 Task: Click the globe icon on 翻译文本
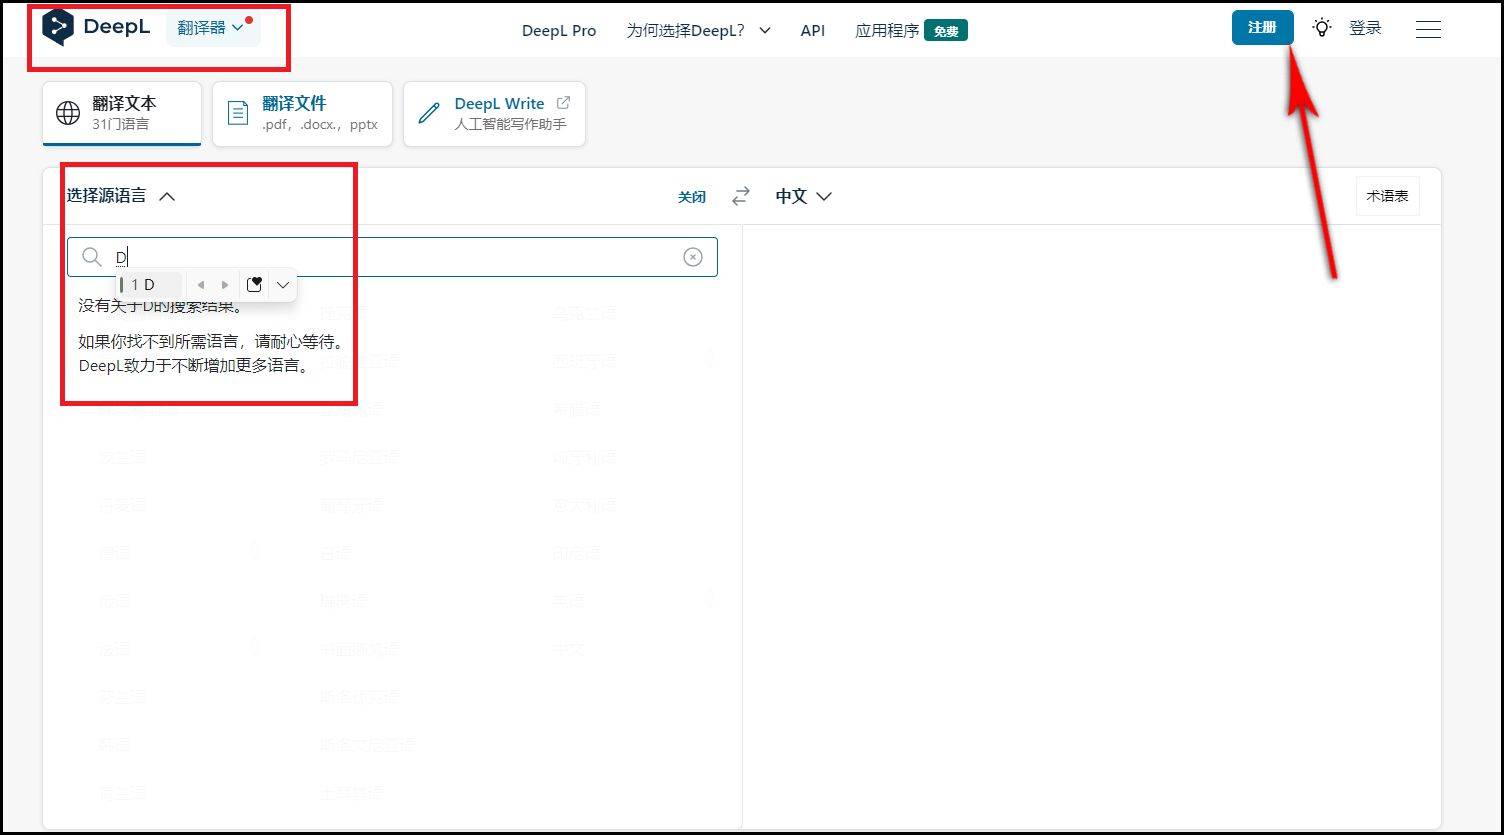(x=68, y=113)
